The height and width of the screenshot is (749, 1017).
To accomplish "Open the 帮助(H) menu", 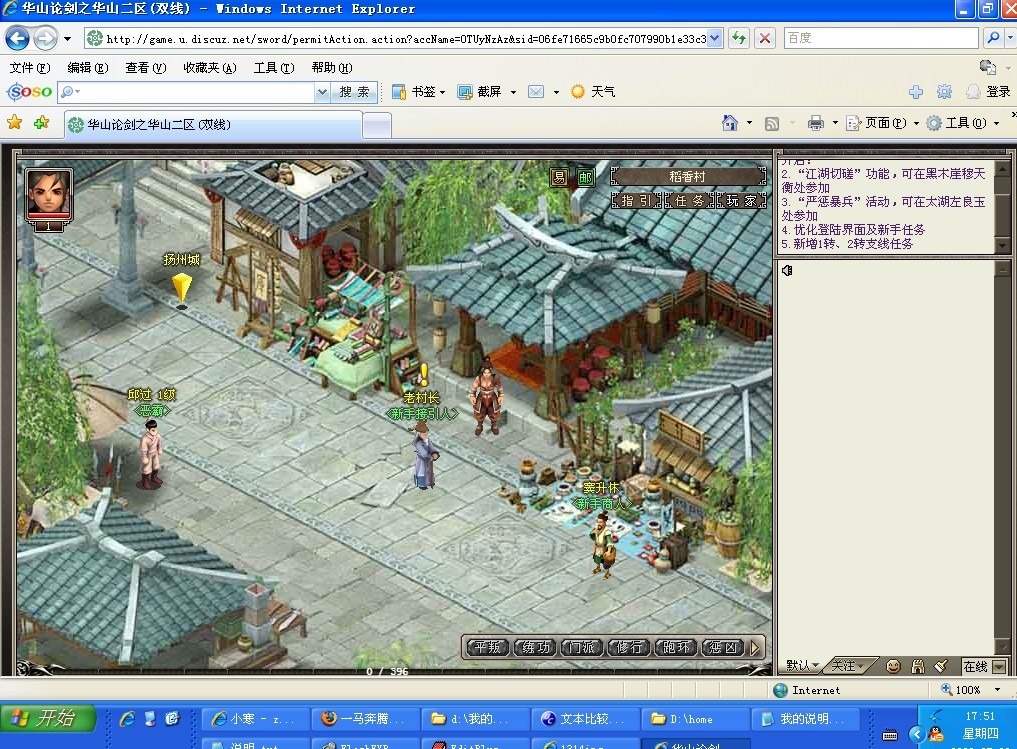I will [331, 67].
